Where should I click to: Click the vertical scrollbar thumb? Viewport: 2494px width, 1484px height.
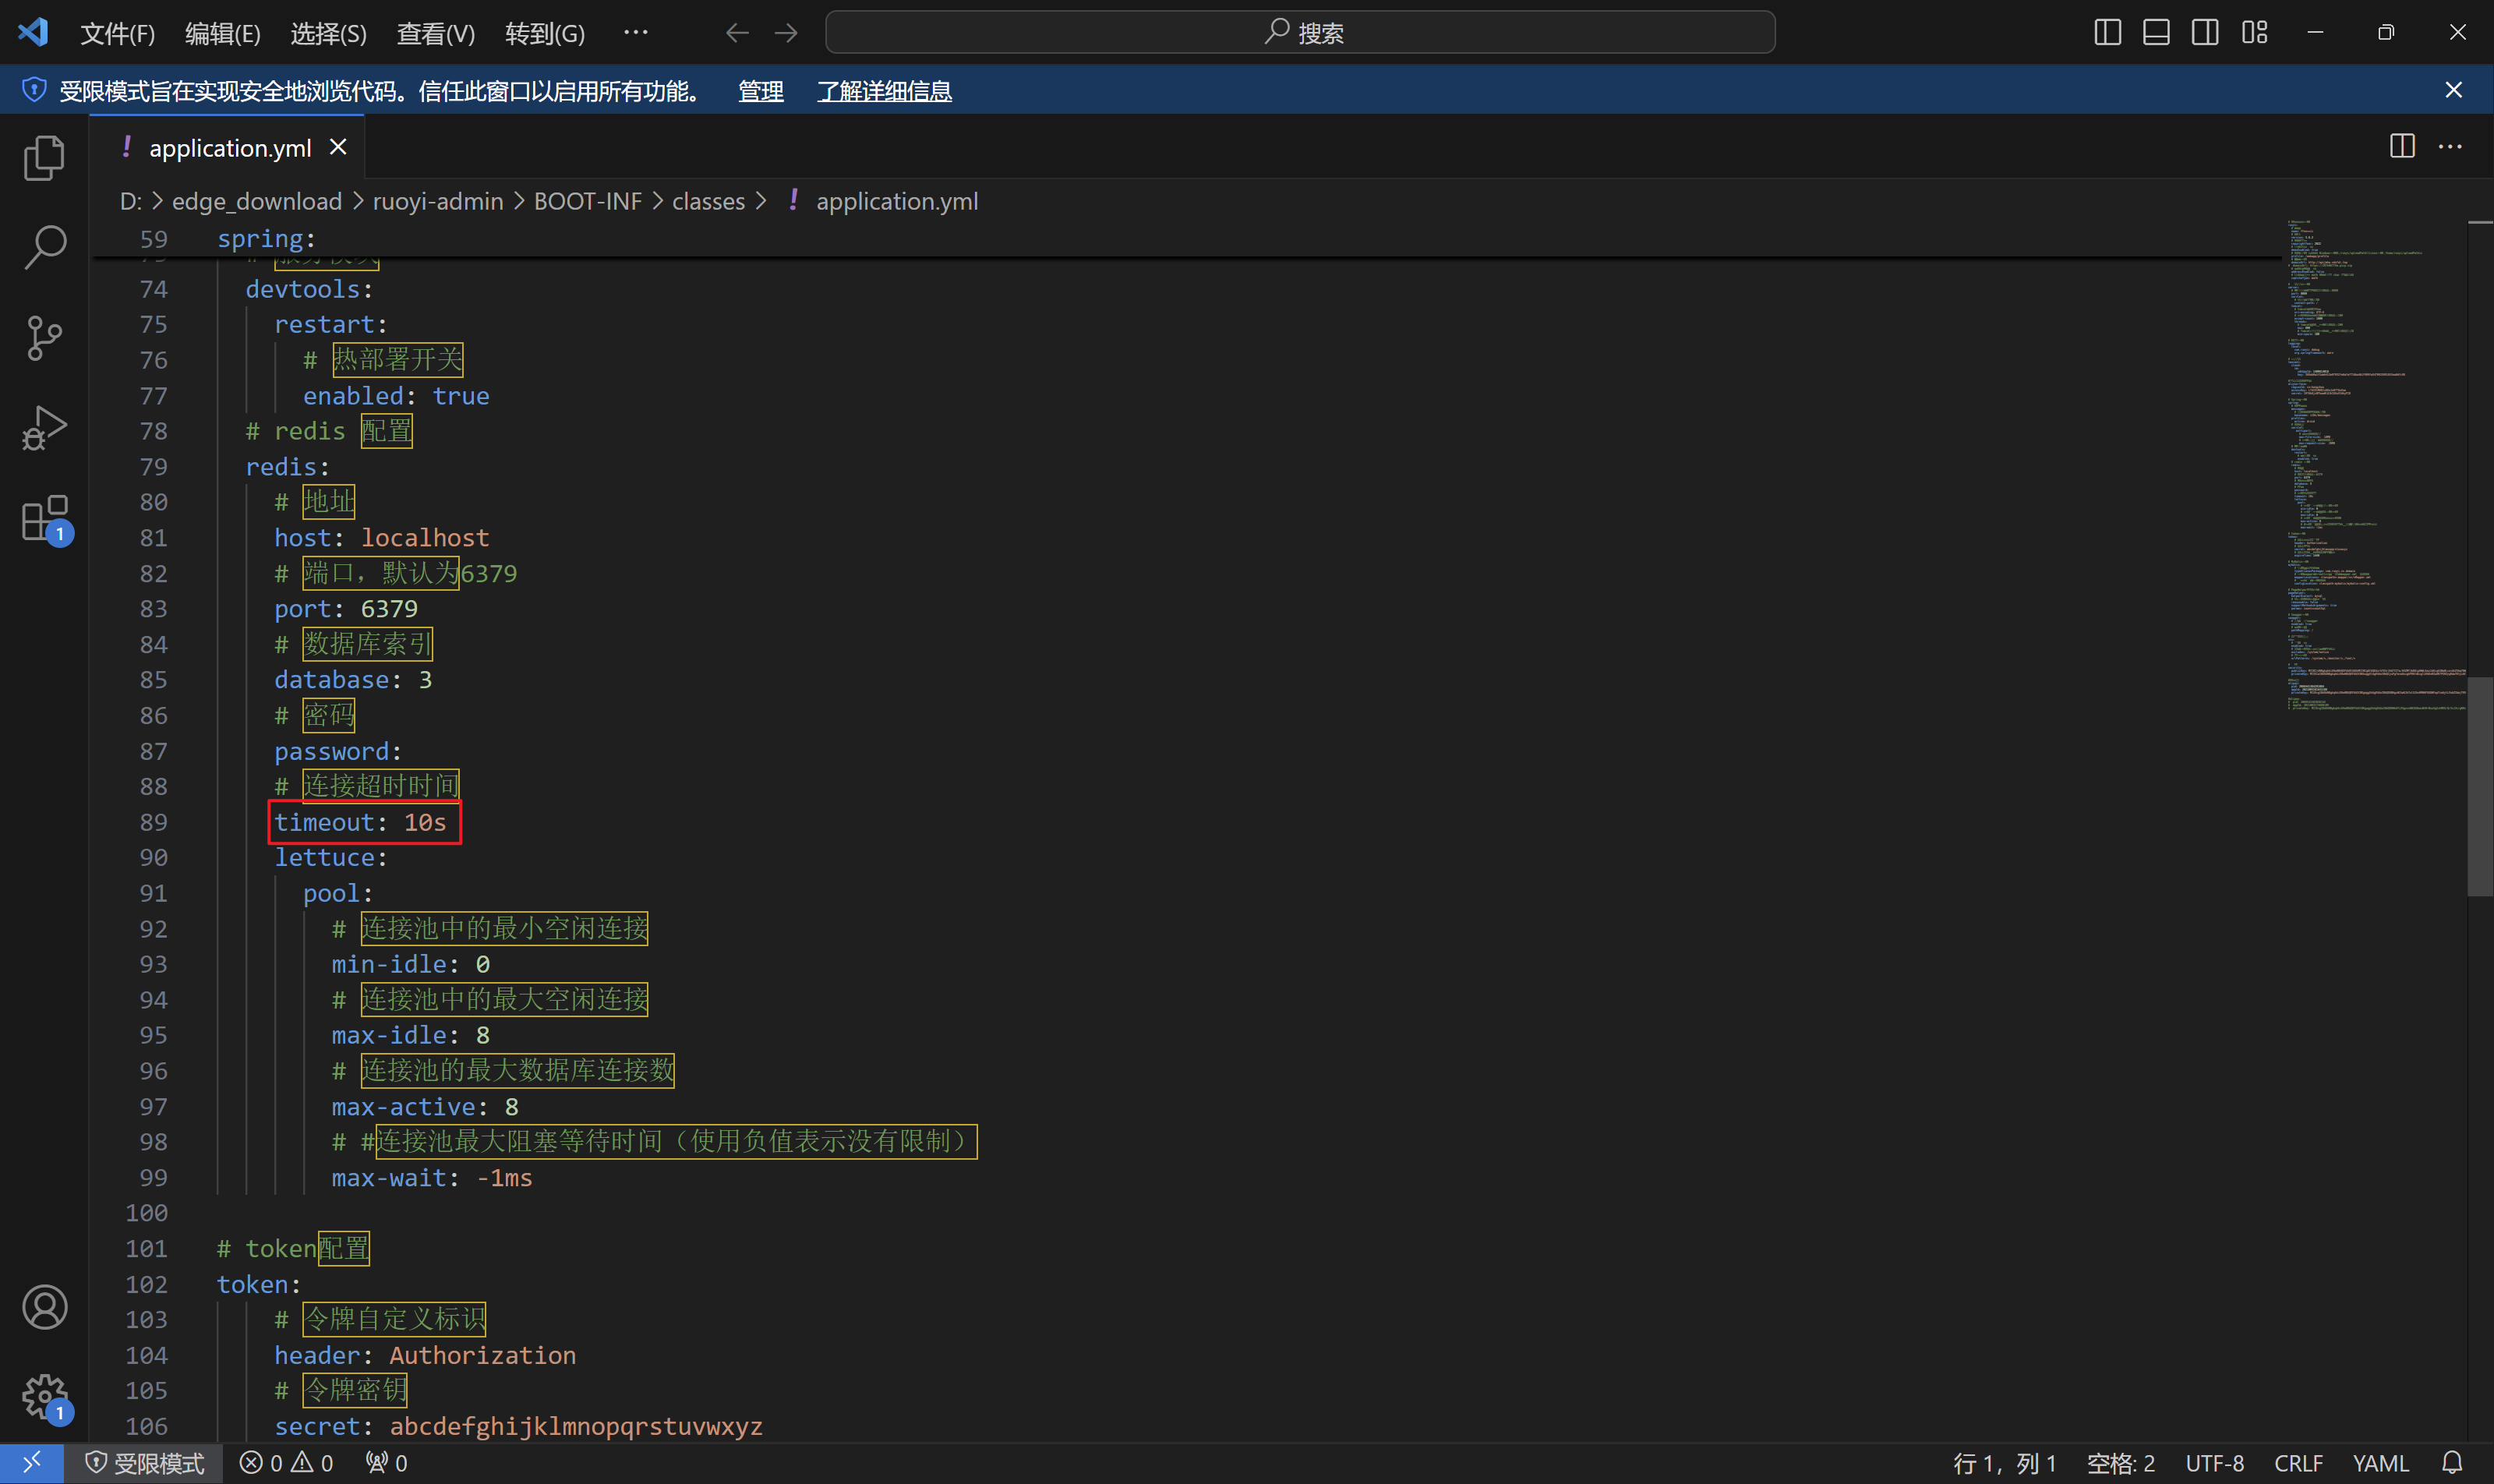2480,786
